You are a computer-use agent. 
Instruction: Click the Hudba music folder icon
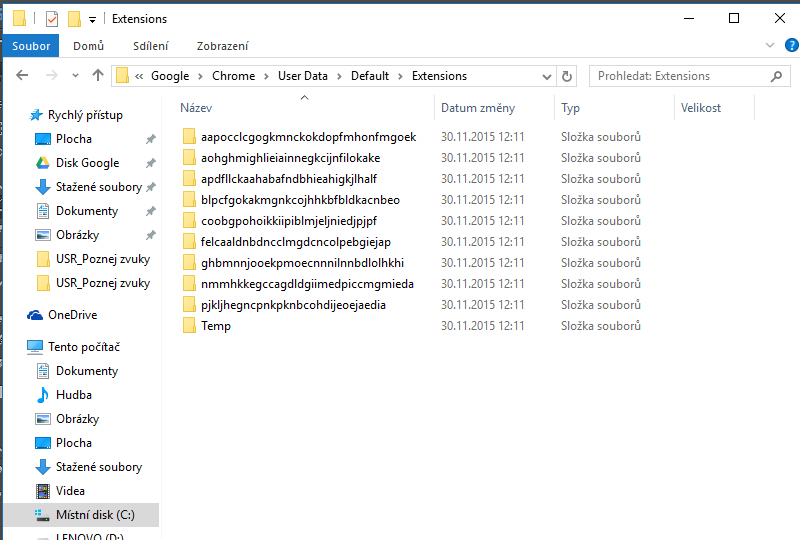click(43, 395)
